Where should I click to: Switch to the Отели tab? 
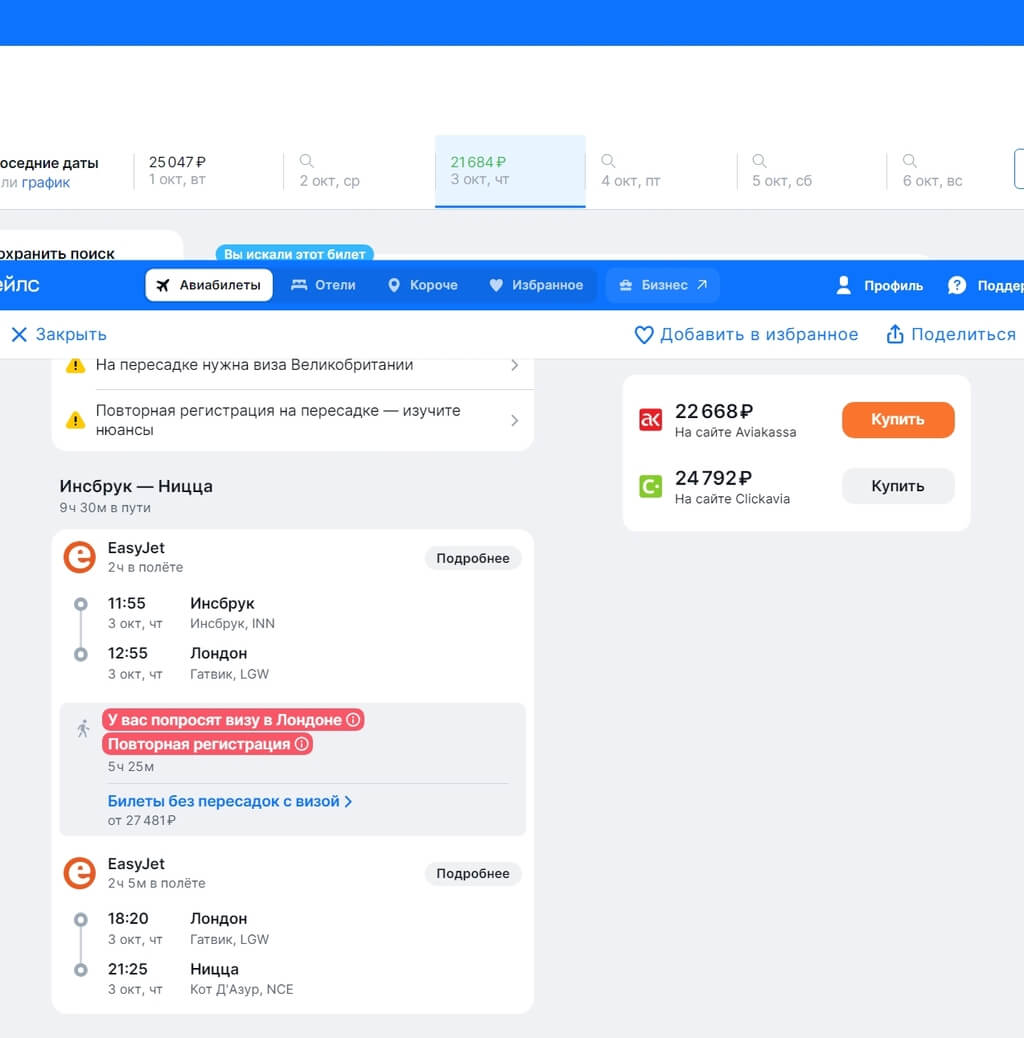click(324, 285)
